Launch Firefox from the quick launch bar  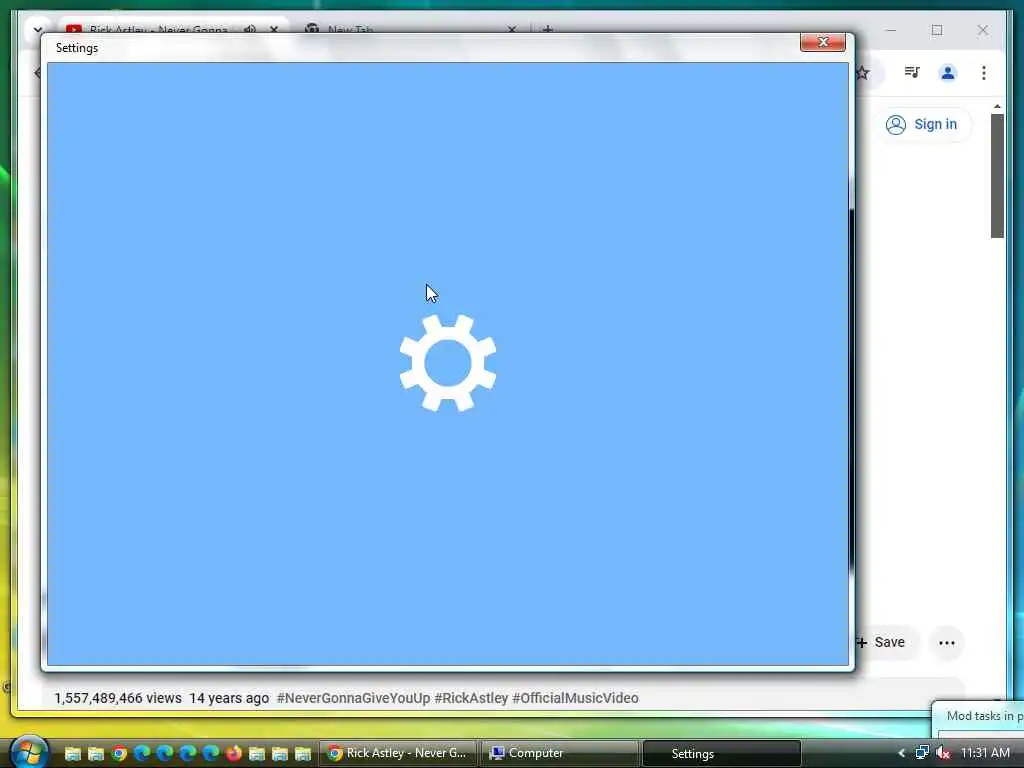pos(233,754)
